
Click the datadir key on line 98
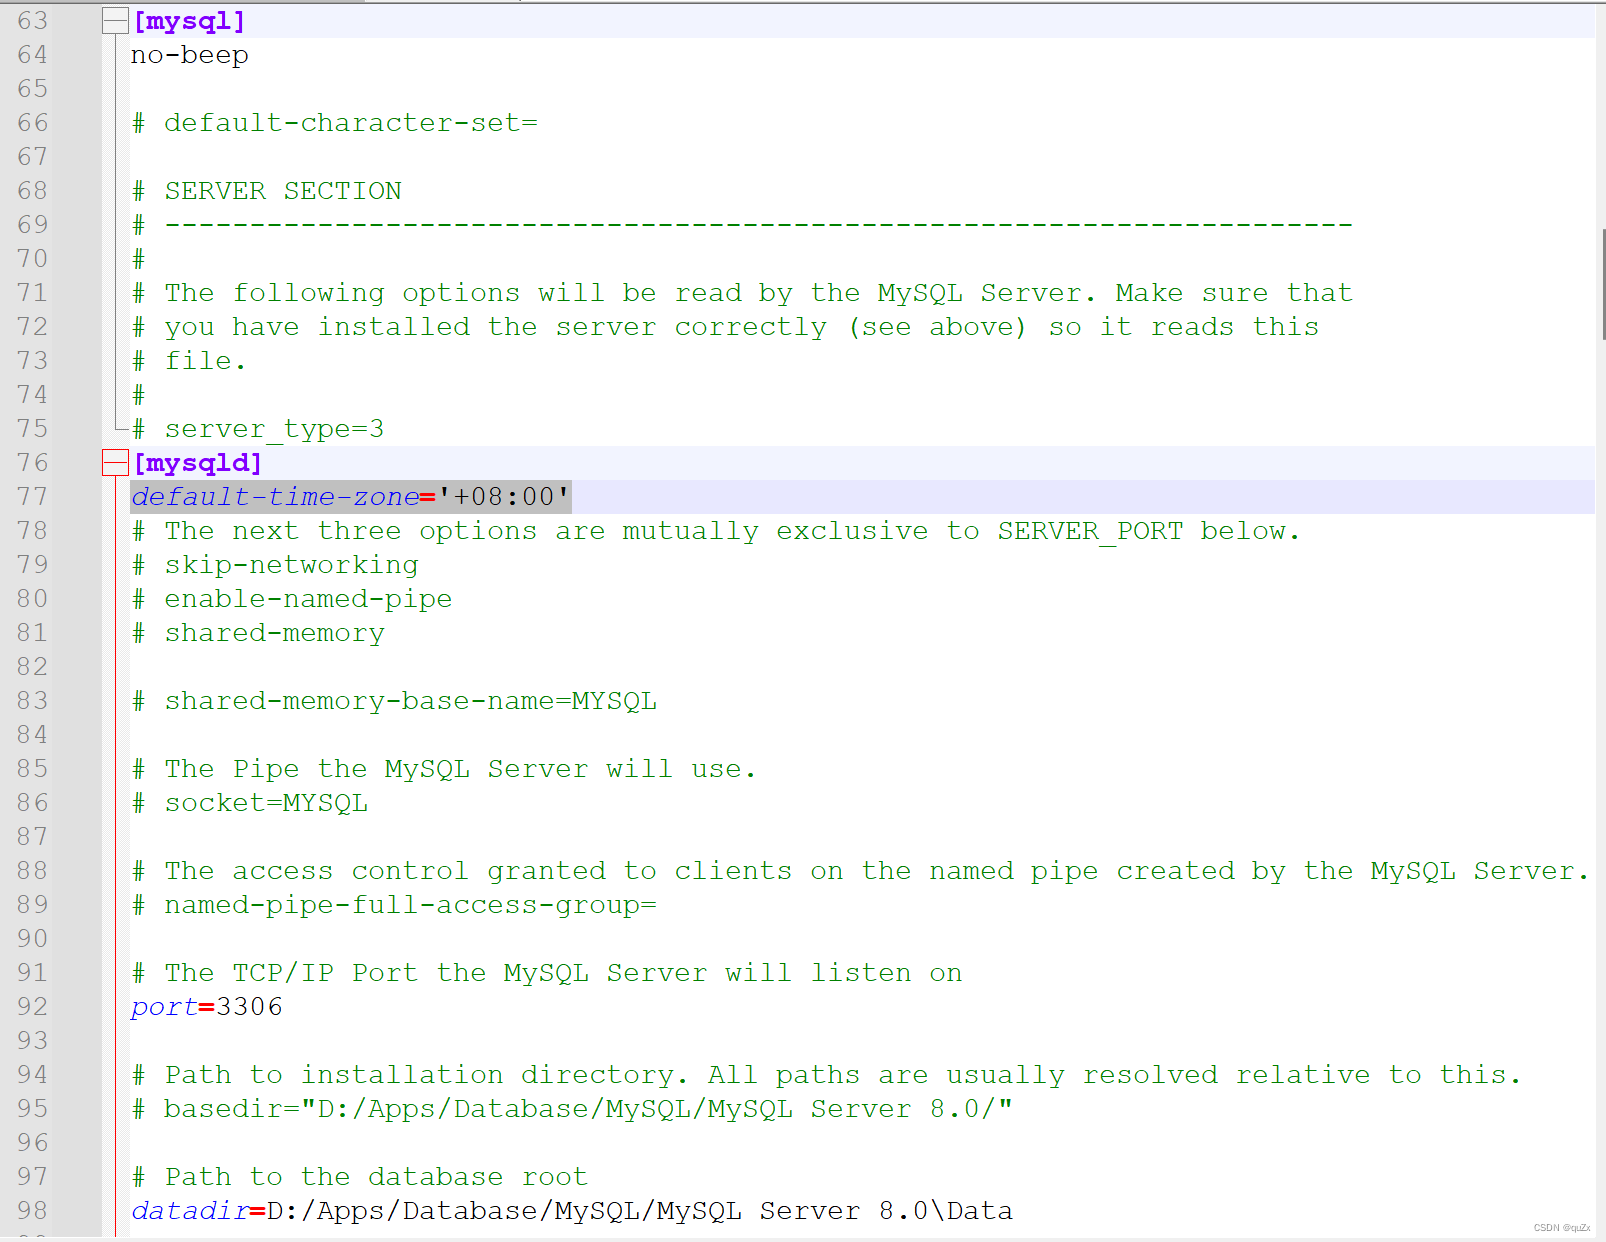click(190, 1211)
